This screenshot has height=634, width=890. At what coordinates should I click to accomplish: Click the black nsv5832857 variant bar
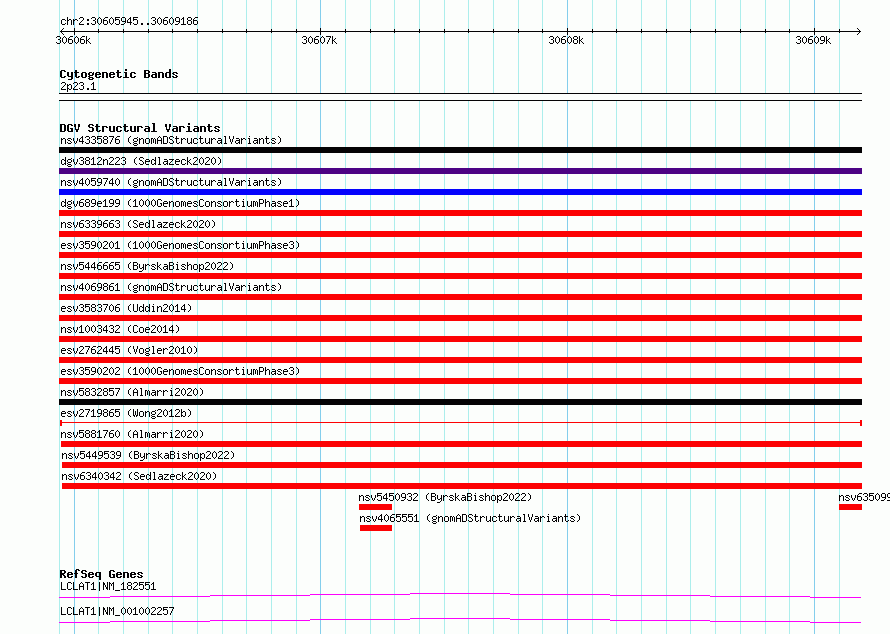tap(460, 402)
